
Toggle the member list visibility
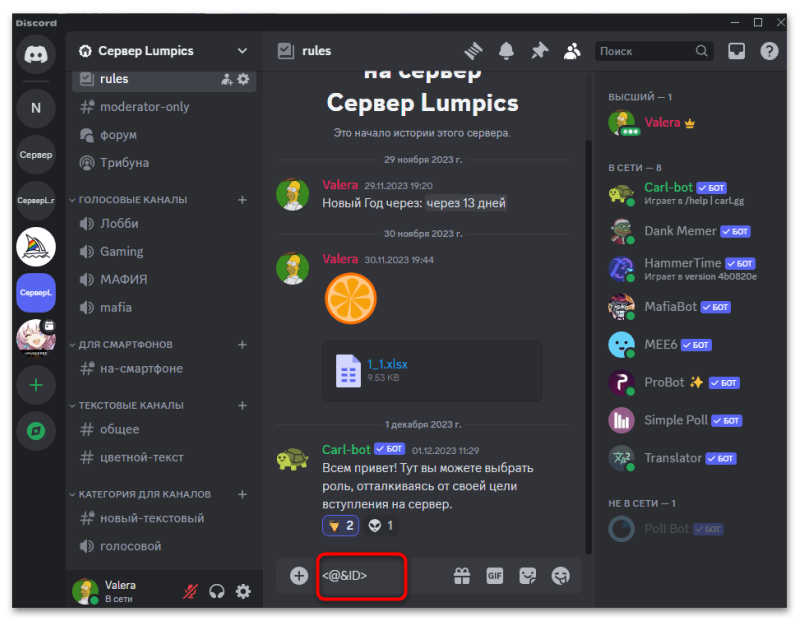pos(572,51)
